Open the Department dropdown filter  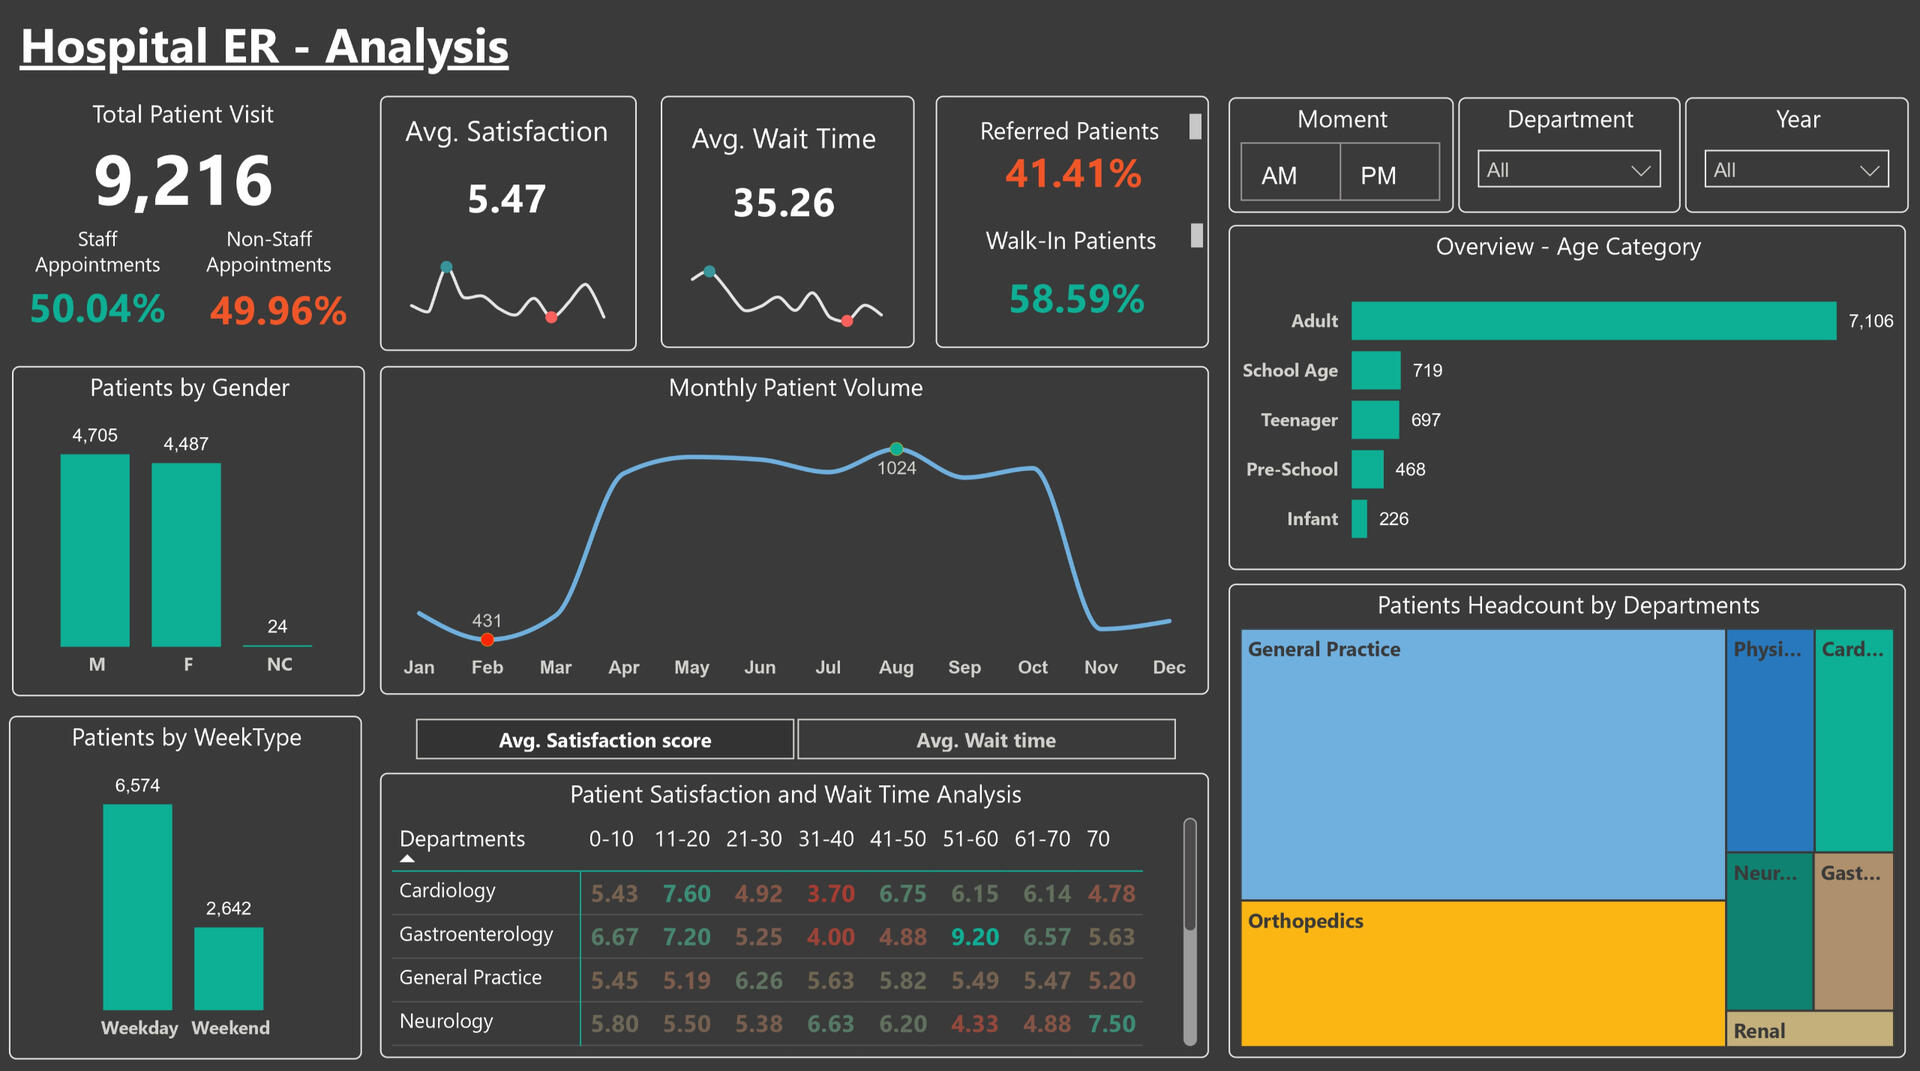tap(1568, 170)
